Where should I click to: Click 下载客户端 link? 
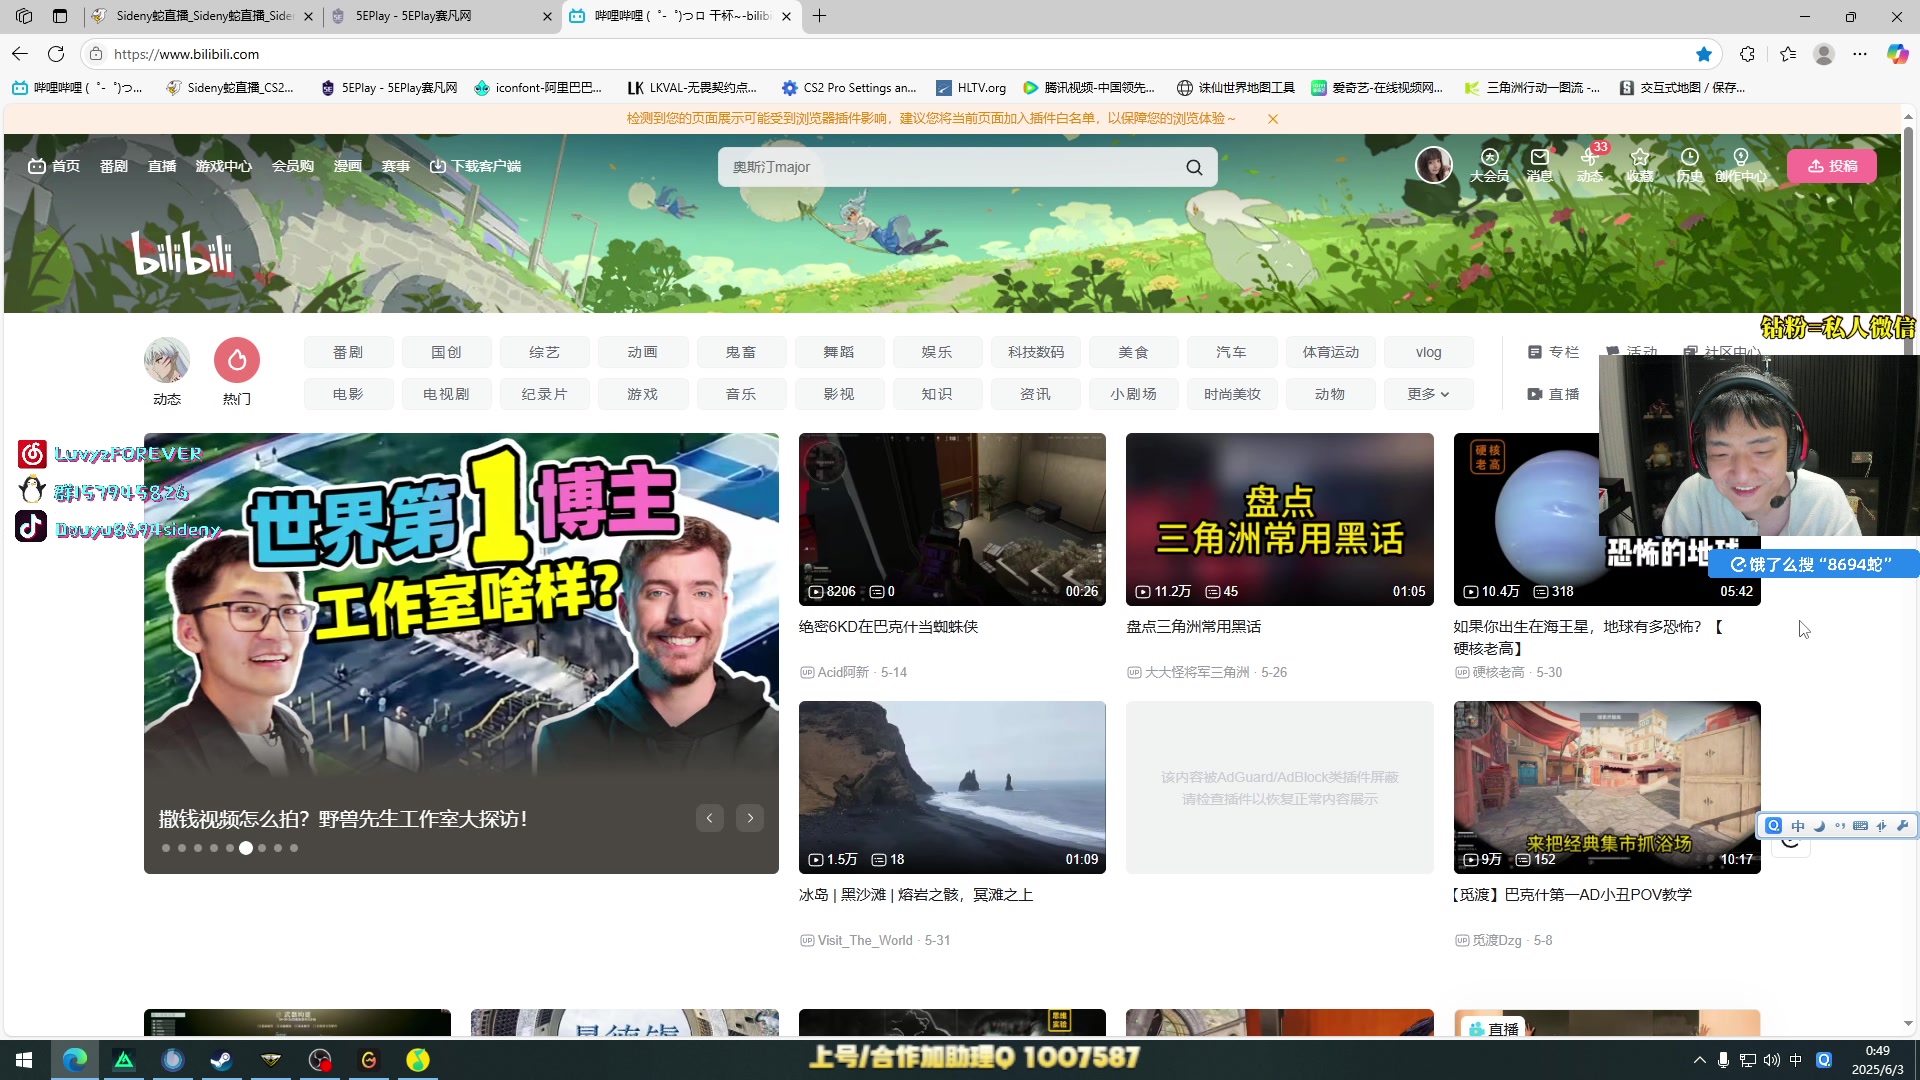pos(476,166)
